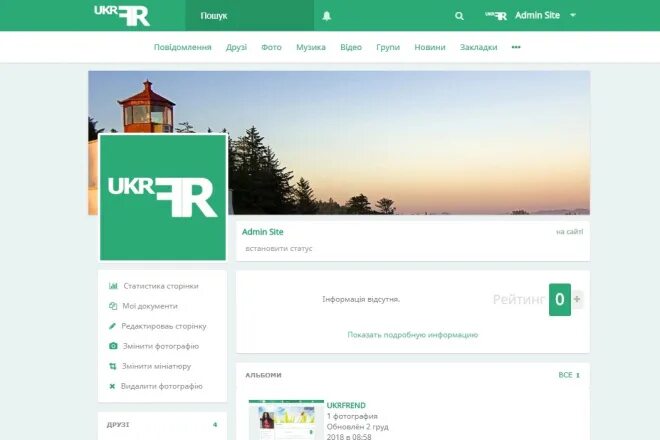Open Редактировать сторінку link
Viewport: 660px width, 440px height.
coord(164,326)
